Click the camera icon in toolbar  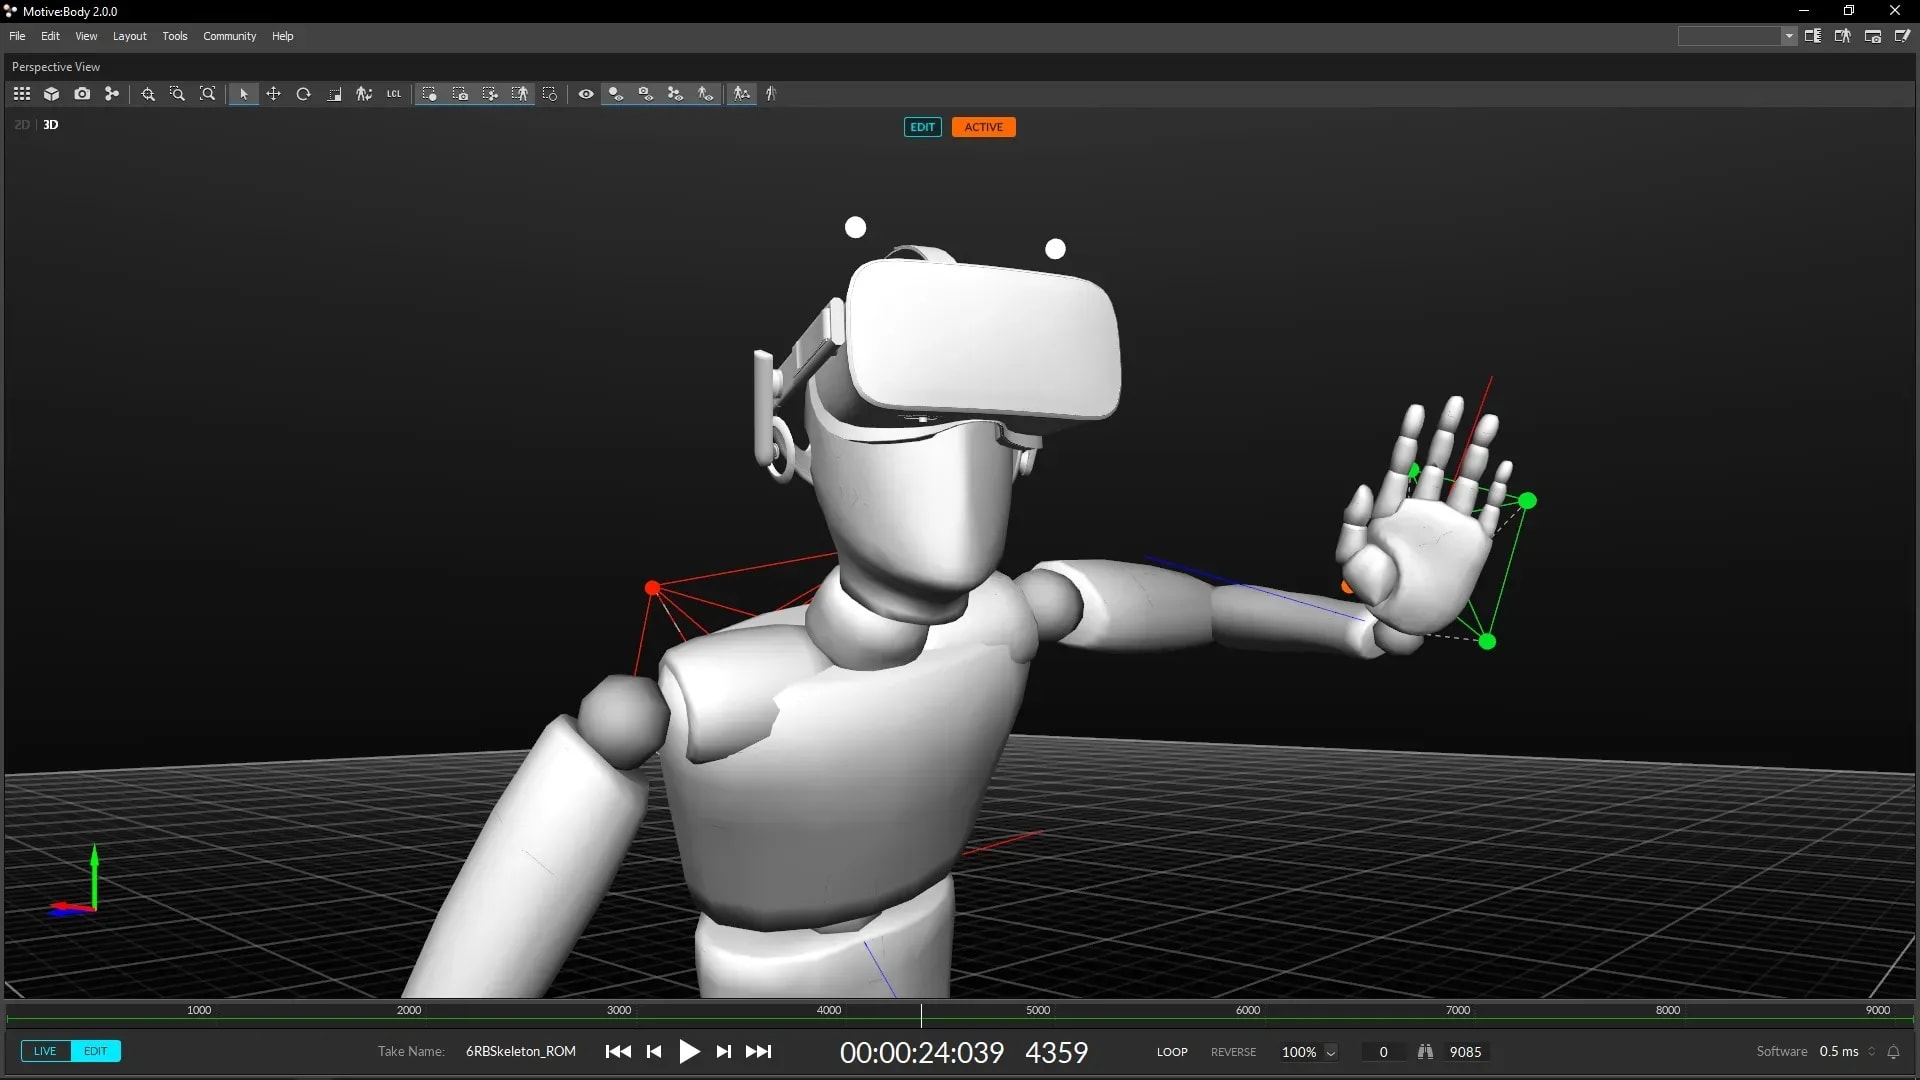click(82, 94)
